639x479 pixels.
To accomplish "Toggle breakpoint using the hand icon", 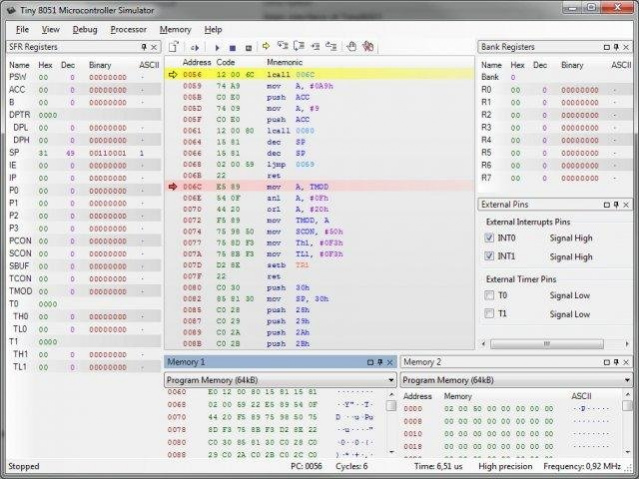I will click(351, 46).
